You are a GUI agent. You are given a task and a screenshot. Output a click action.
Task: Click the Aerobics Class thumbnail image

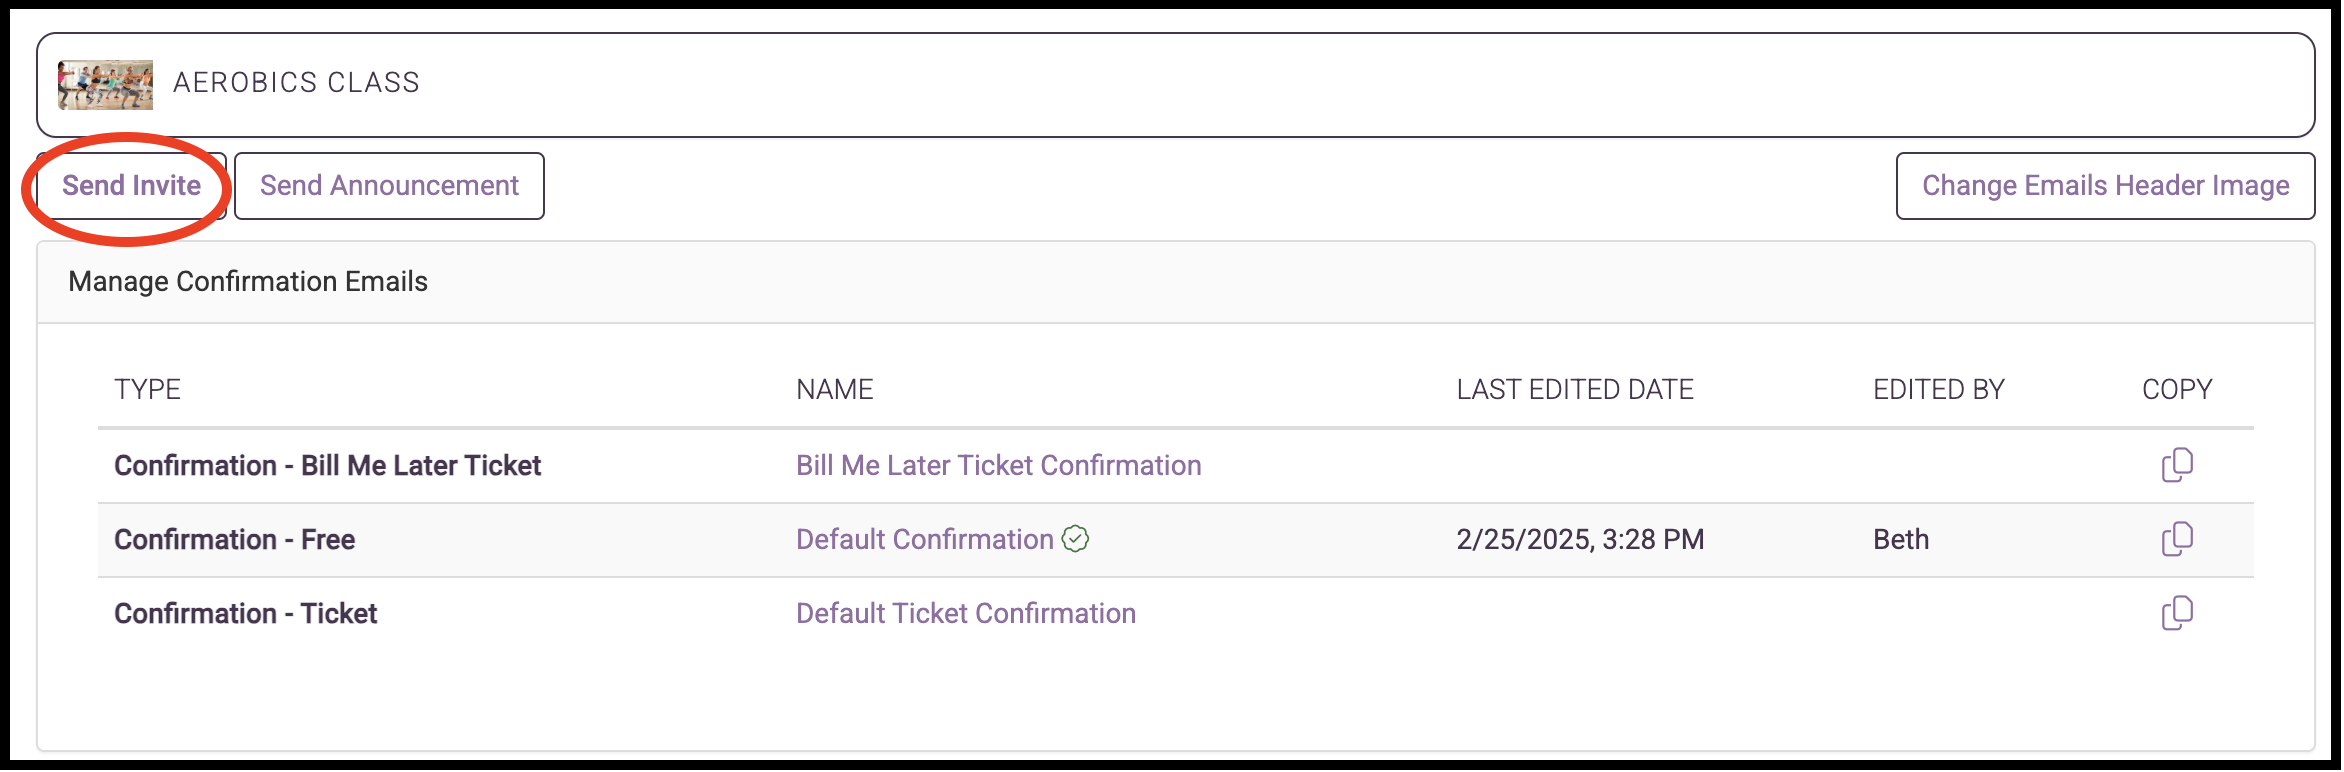105,84
